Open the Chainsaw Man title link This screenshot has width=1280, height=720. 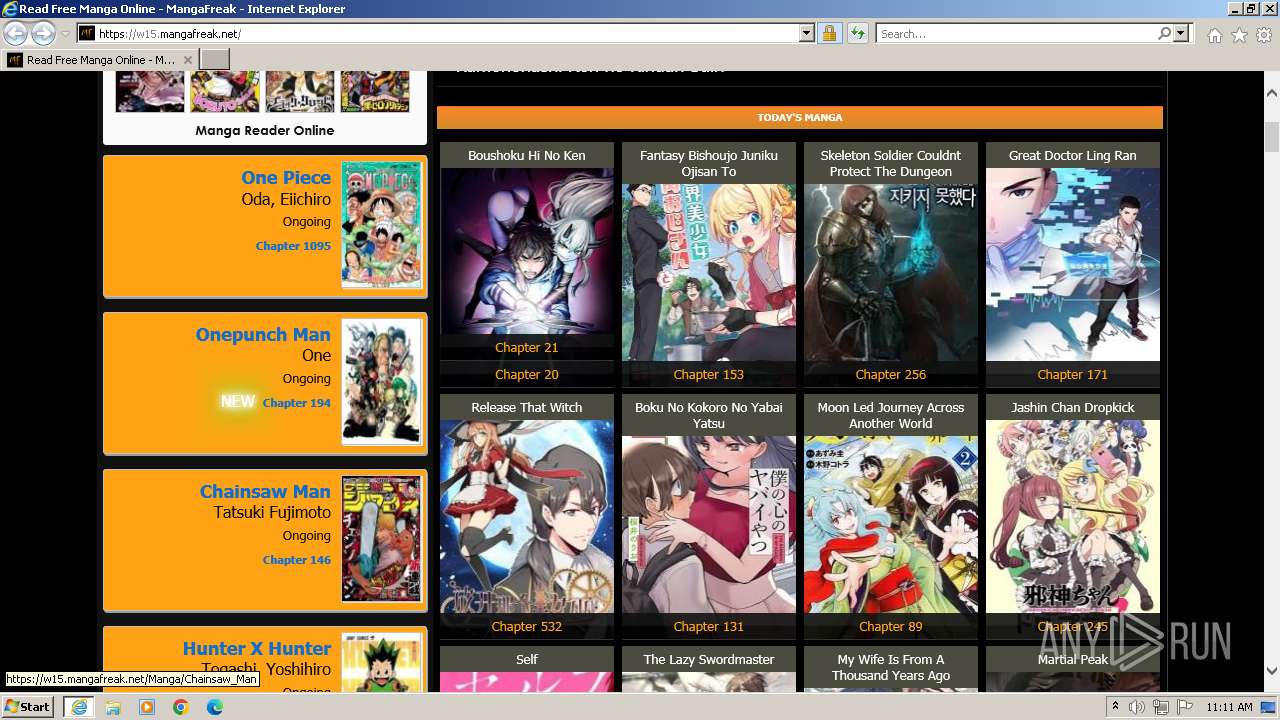(x=265, y=492)
